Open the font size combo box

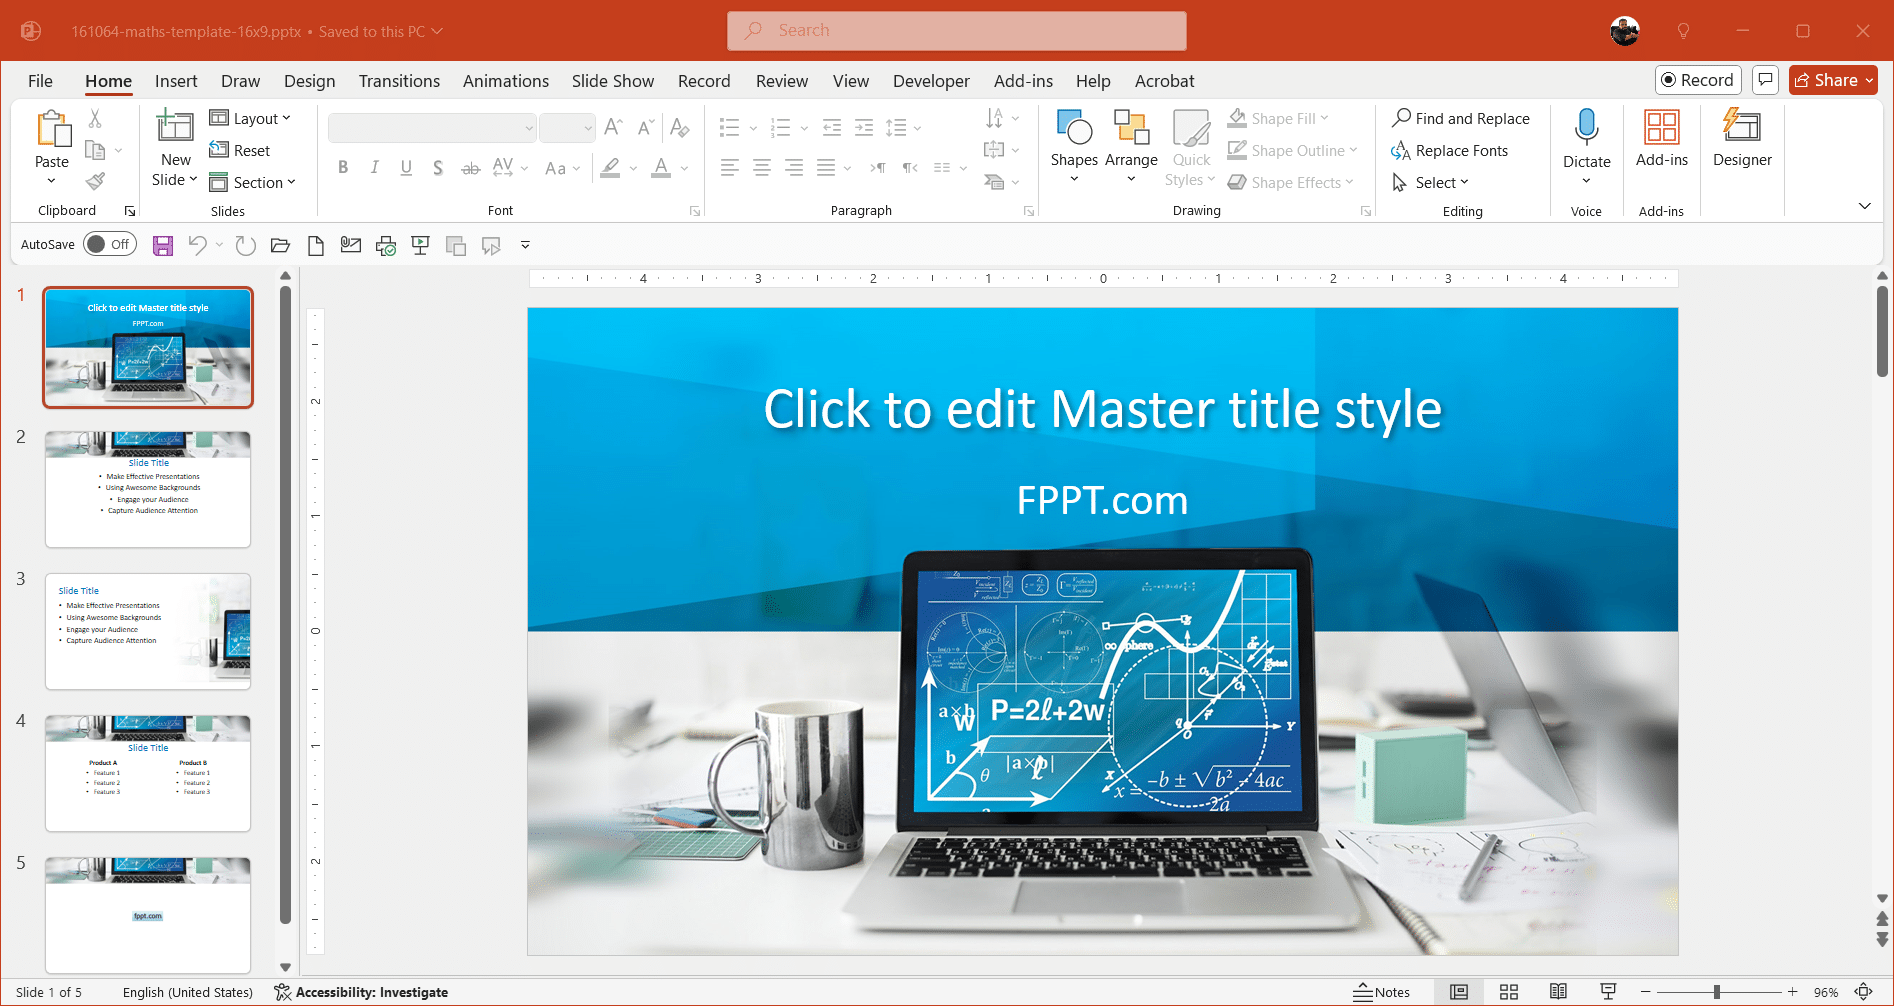567,127
